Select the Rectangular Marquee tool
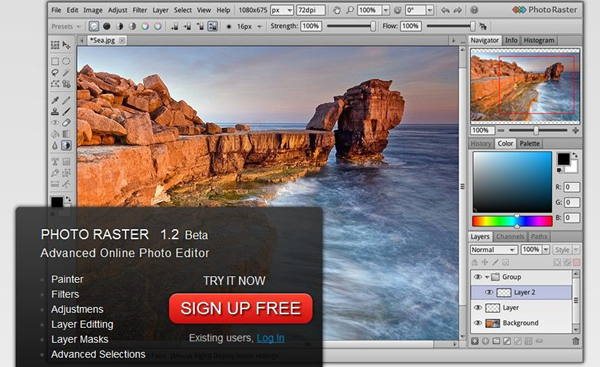 pyautogui.click(x=55, y=61)
